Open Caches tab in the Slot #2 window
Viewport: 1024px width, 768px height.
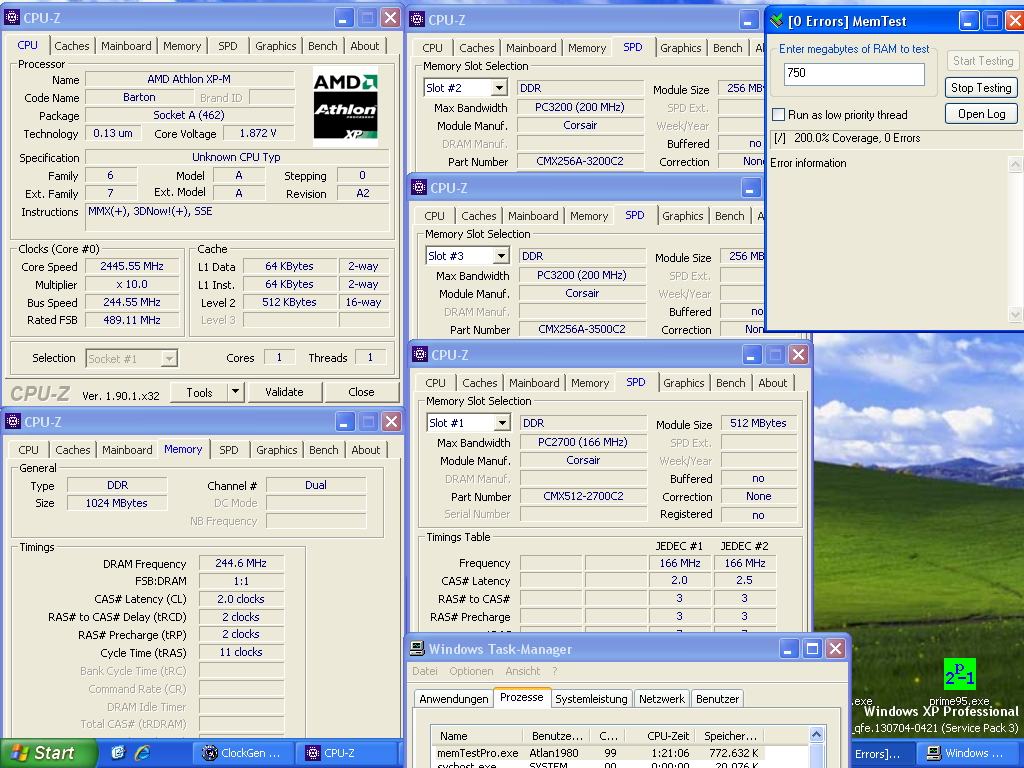[477, 48]
